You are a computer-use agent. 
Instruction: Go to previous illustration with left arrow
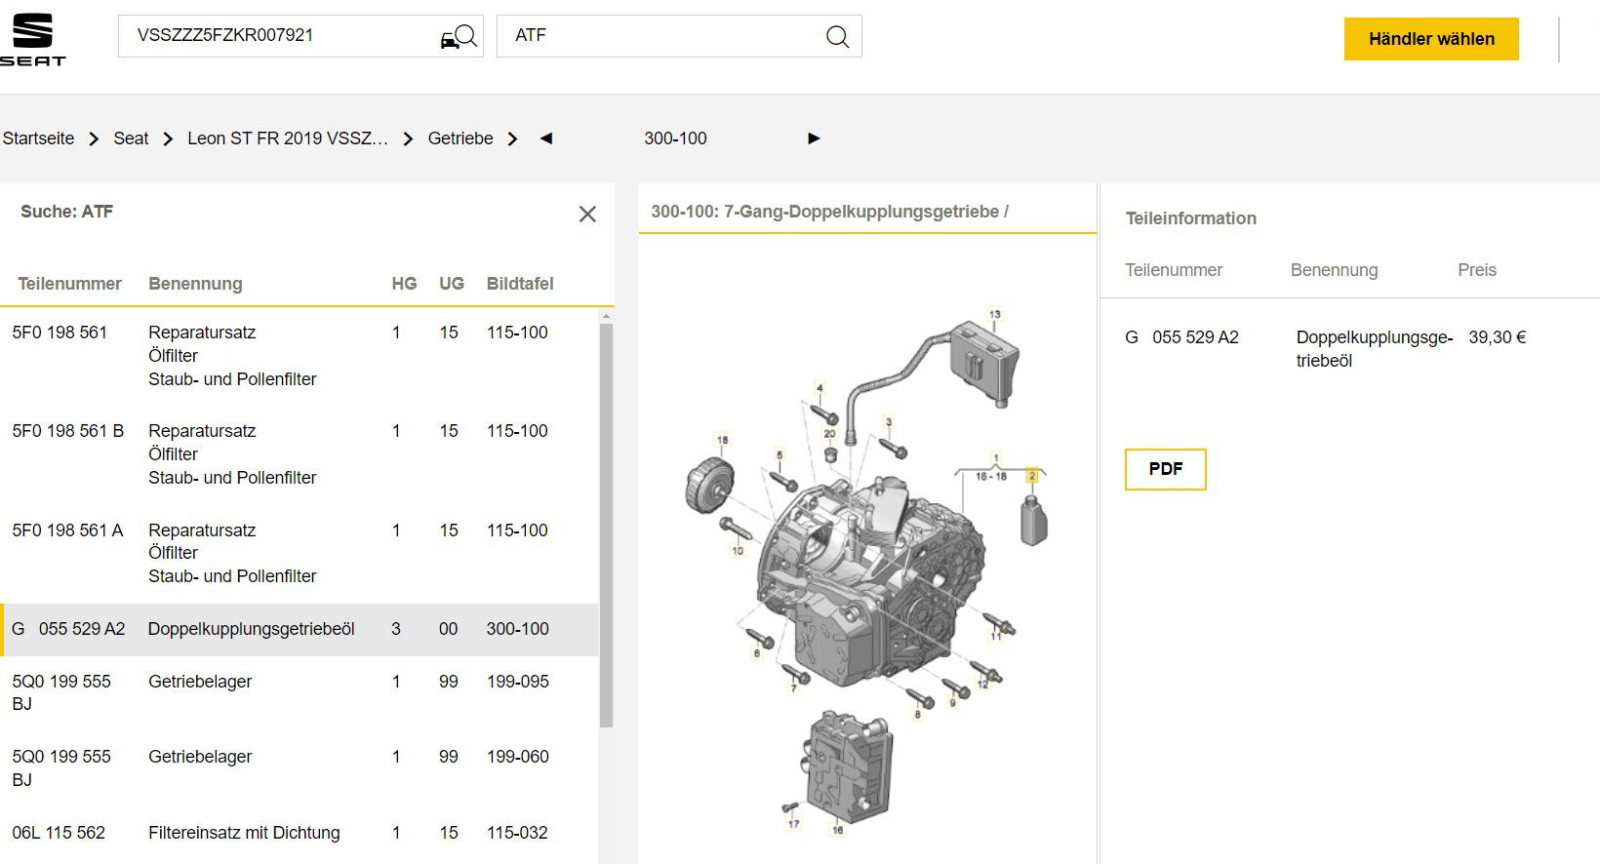pos(546,139)
